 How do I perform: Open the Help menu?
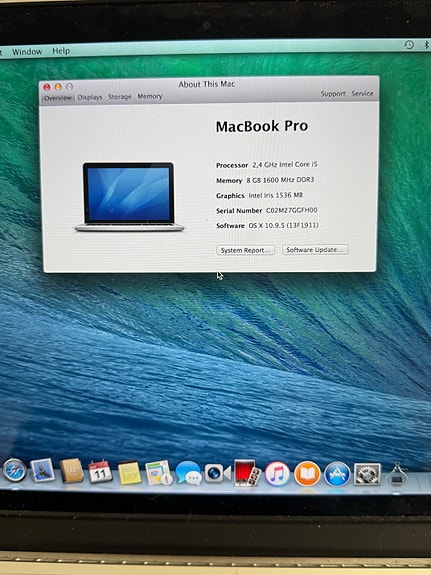click(61, 51)
